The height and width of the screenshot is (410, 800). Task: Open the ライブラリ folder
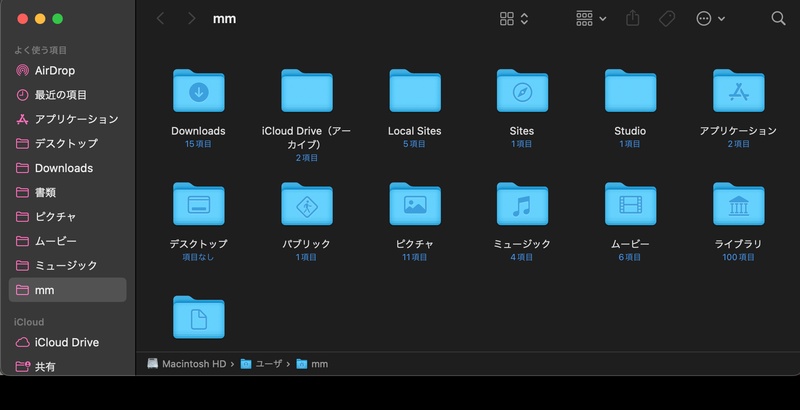(738, 204)
